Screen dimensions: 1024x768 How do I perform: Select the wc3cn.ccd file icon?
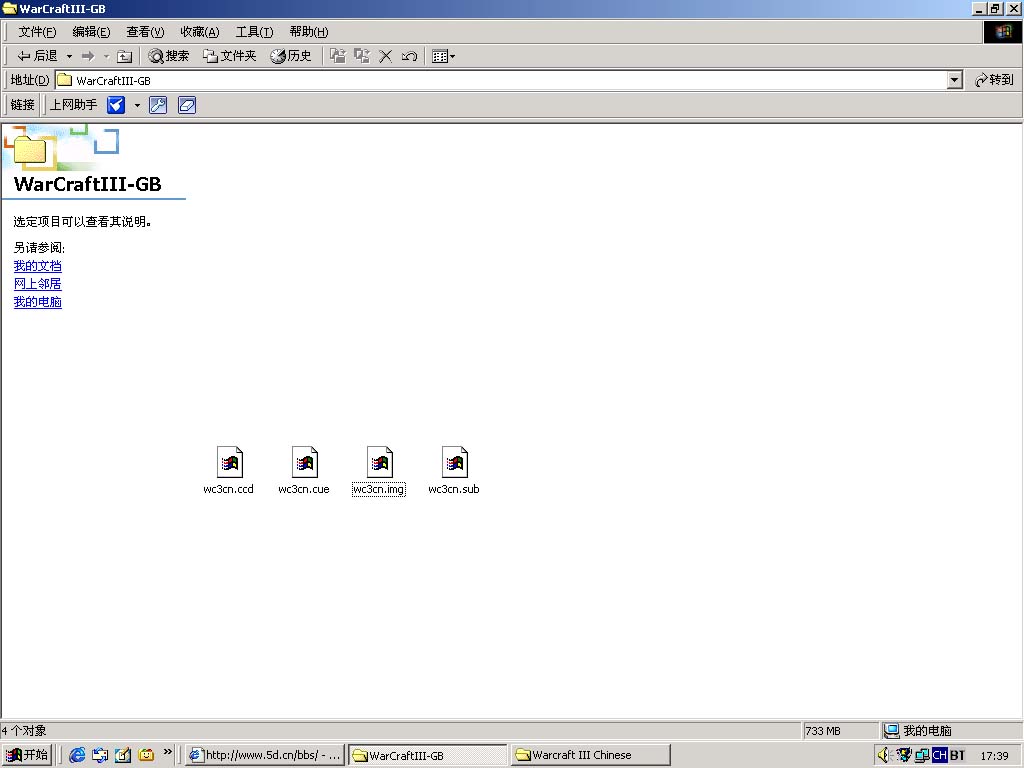[229, 462]
